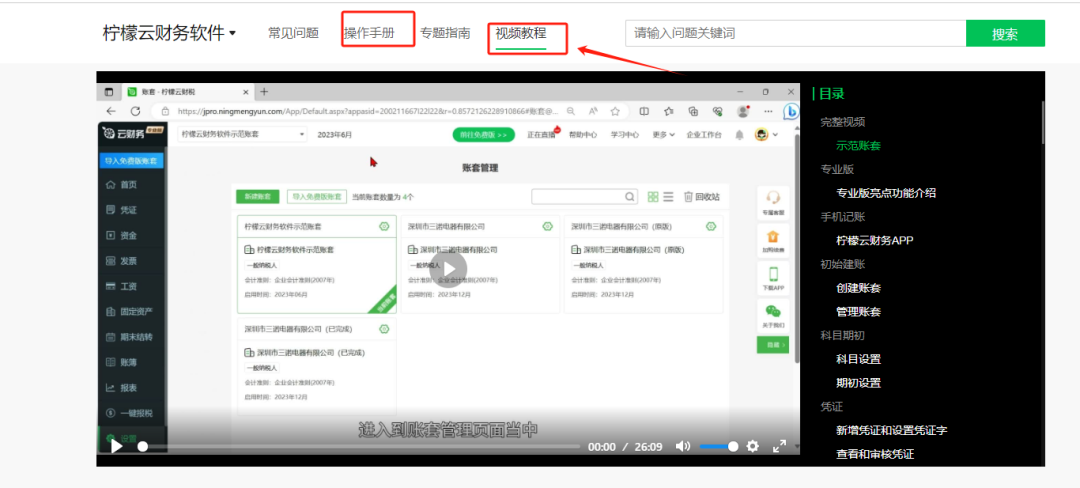Mute the video using the speaker icon
The width and height of the screenshot is (1080, 488).
pyautogui.click(x=683, y=447)
